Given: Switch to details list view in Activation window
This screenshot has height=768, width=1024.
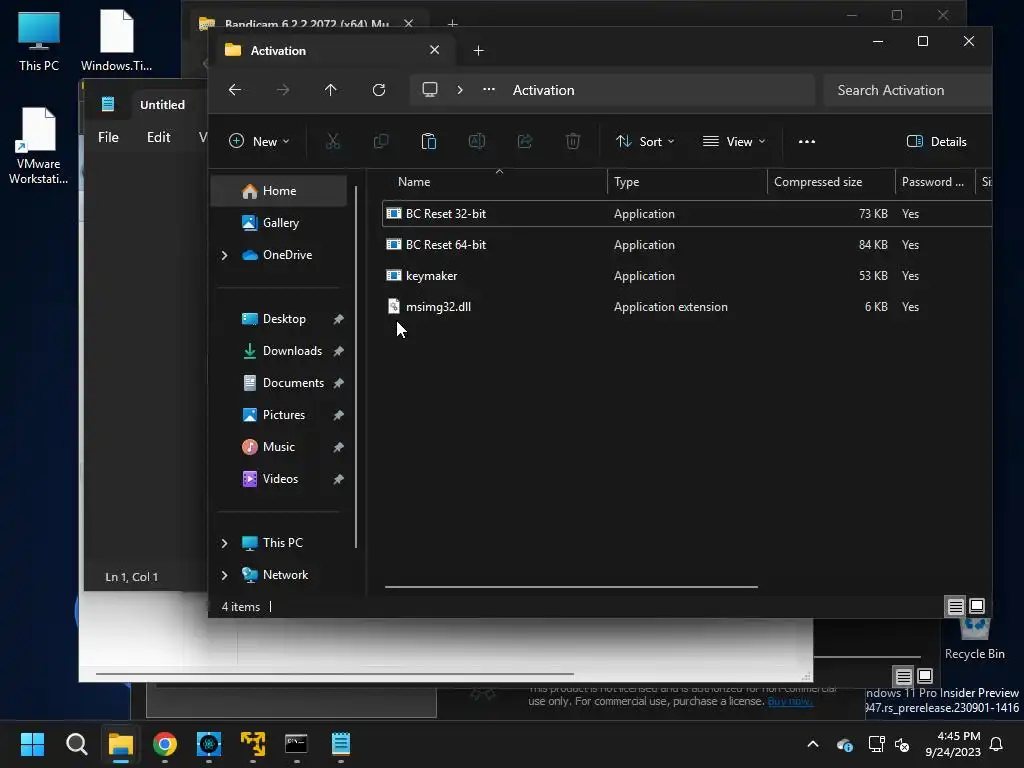Looking at the screenshot, I should [x=955, y=607].
